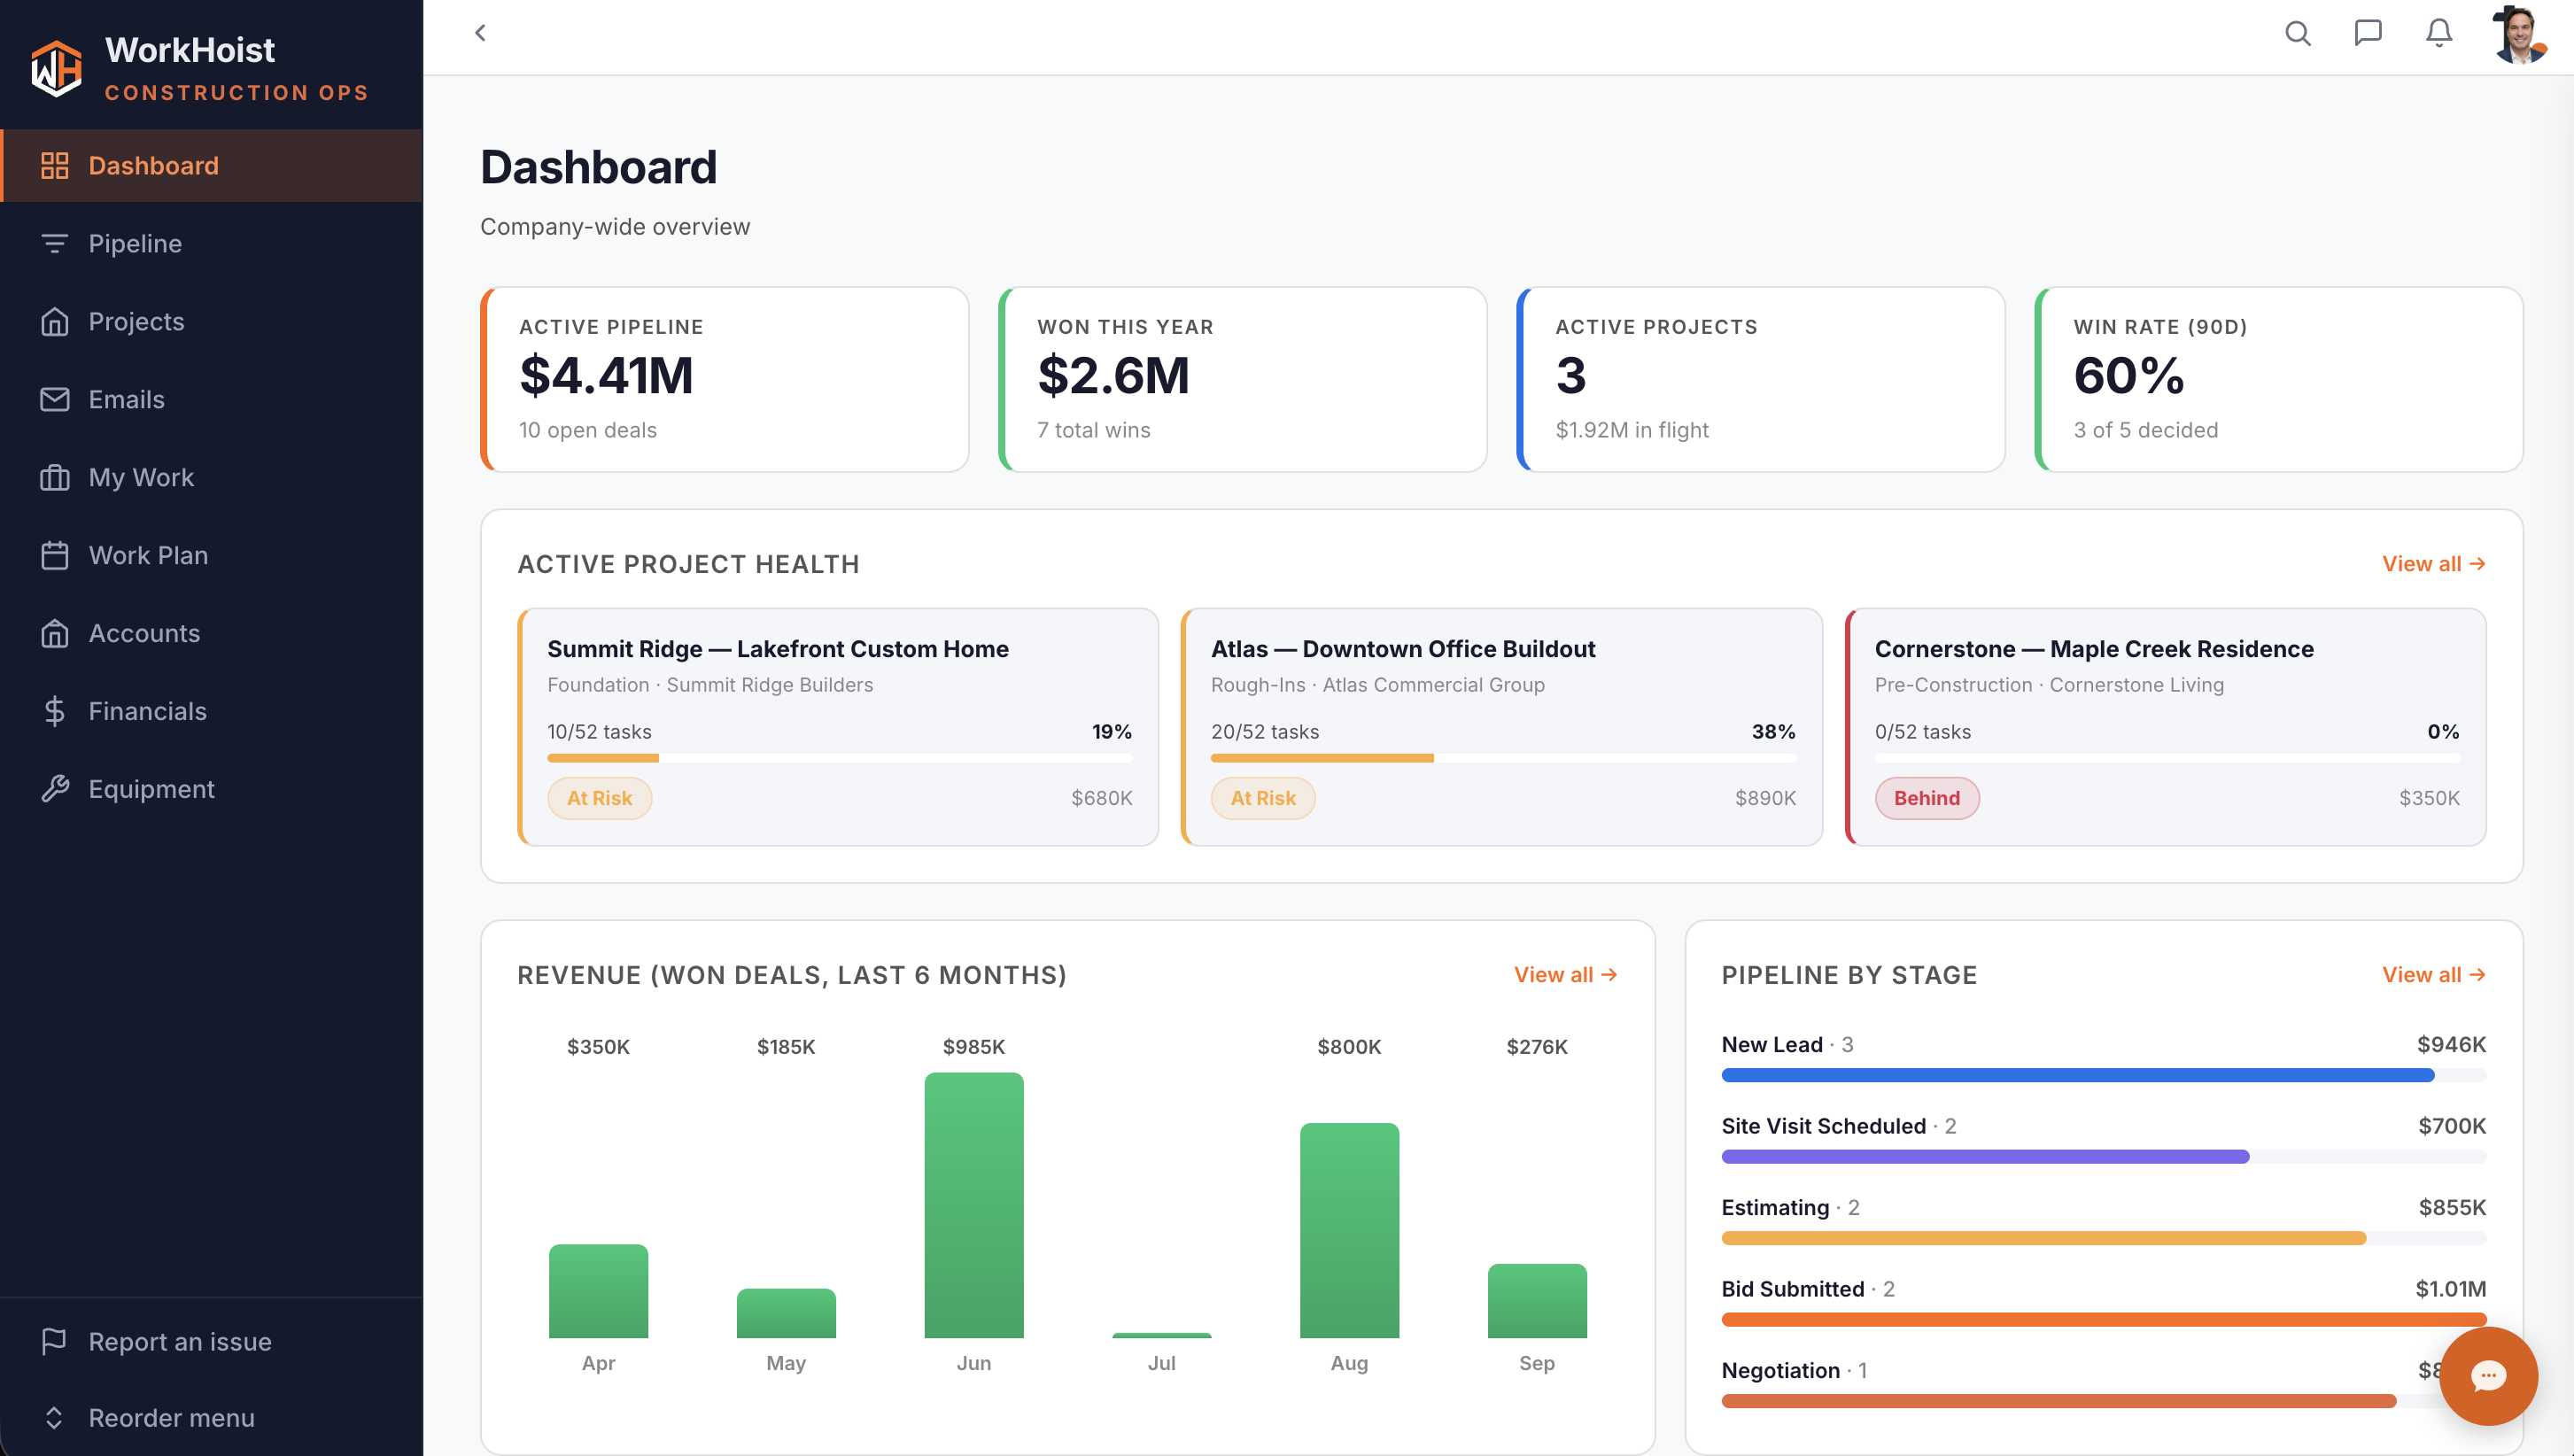Screen dimensions: 2574x1456
Task: Click the WorkHoist logo icon
Action: pos(56,68)
